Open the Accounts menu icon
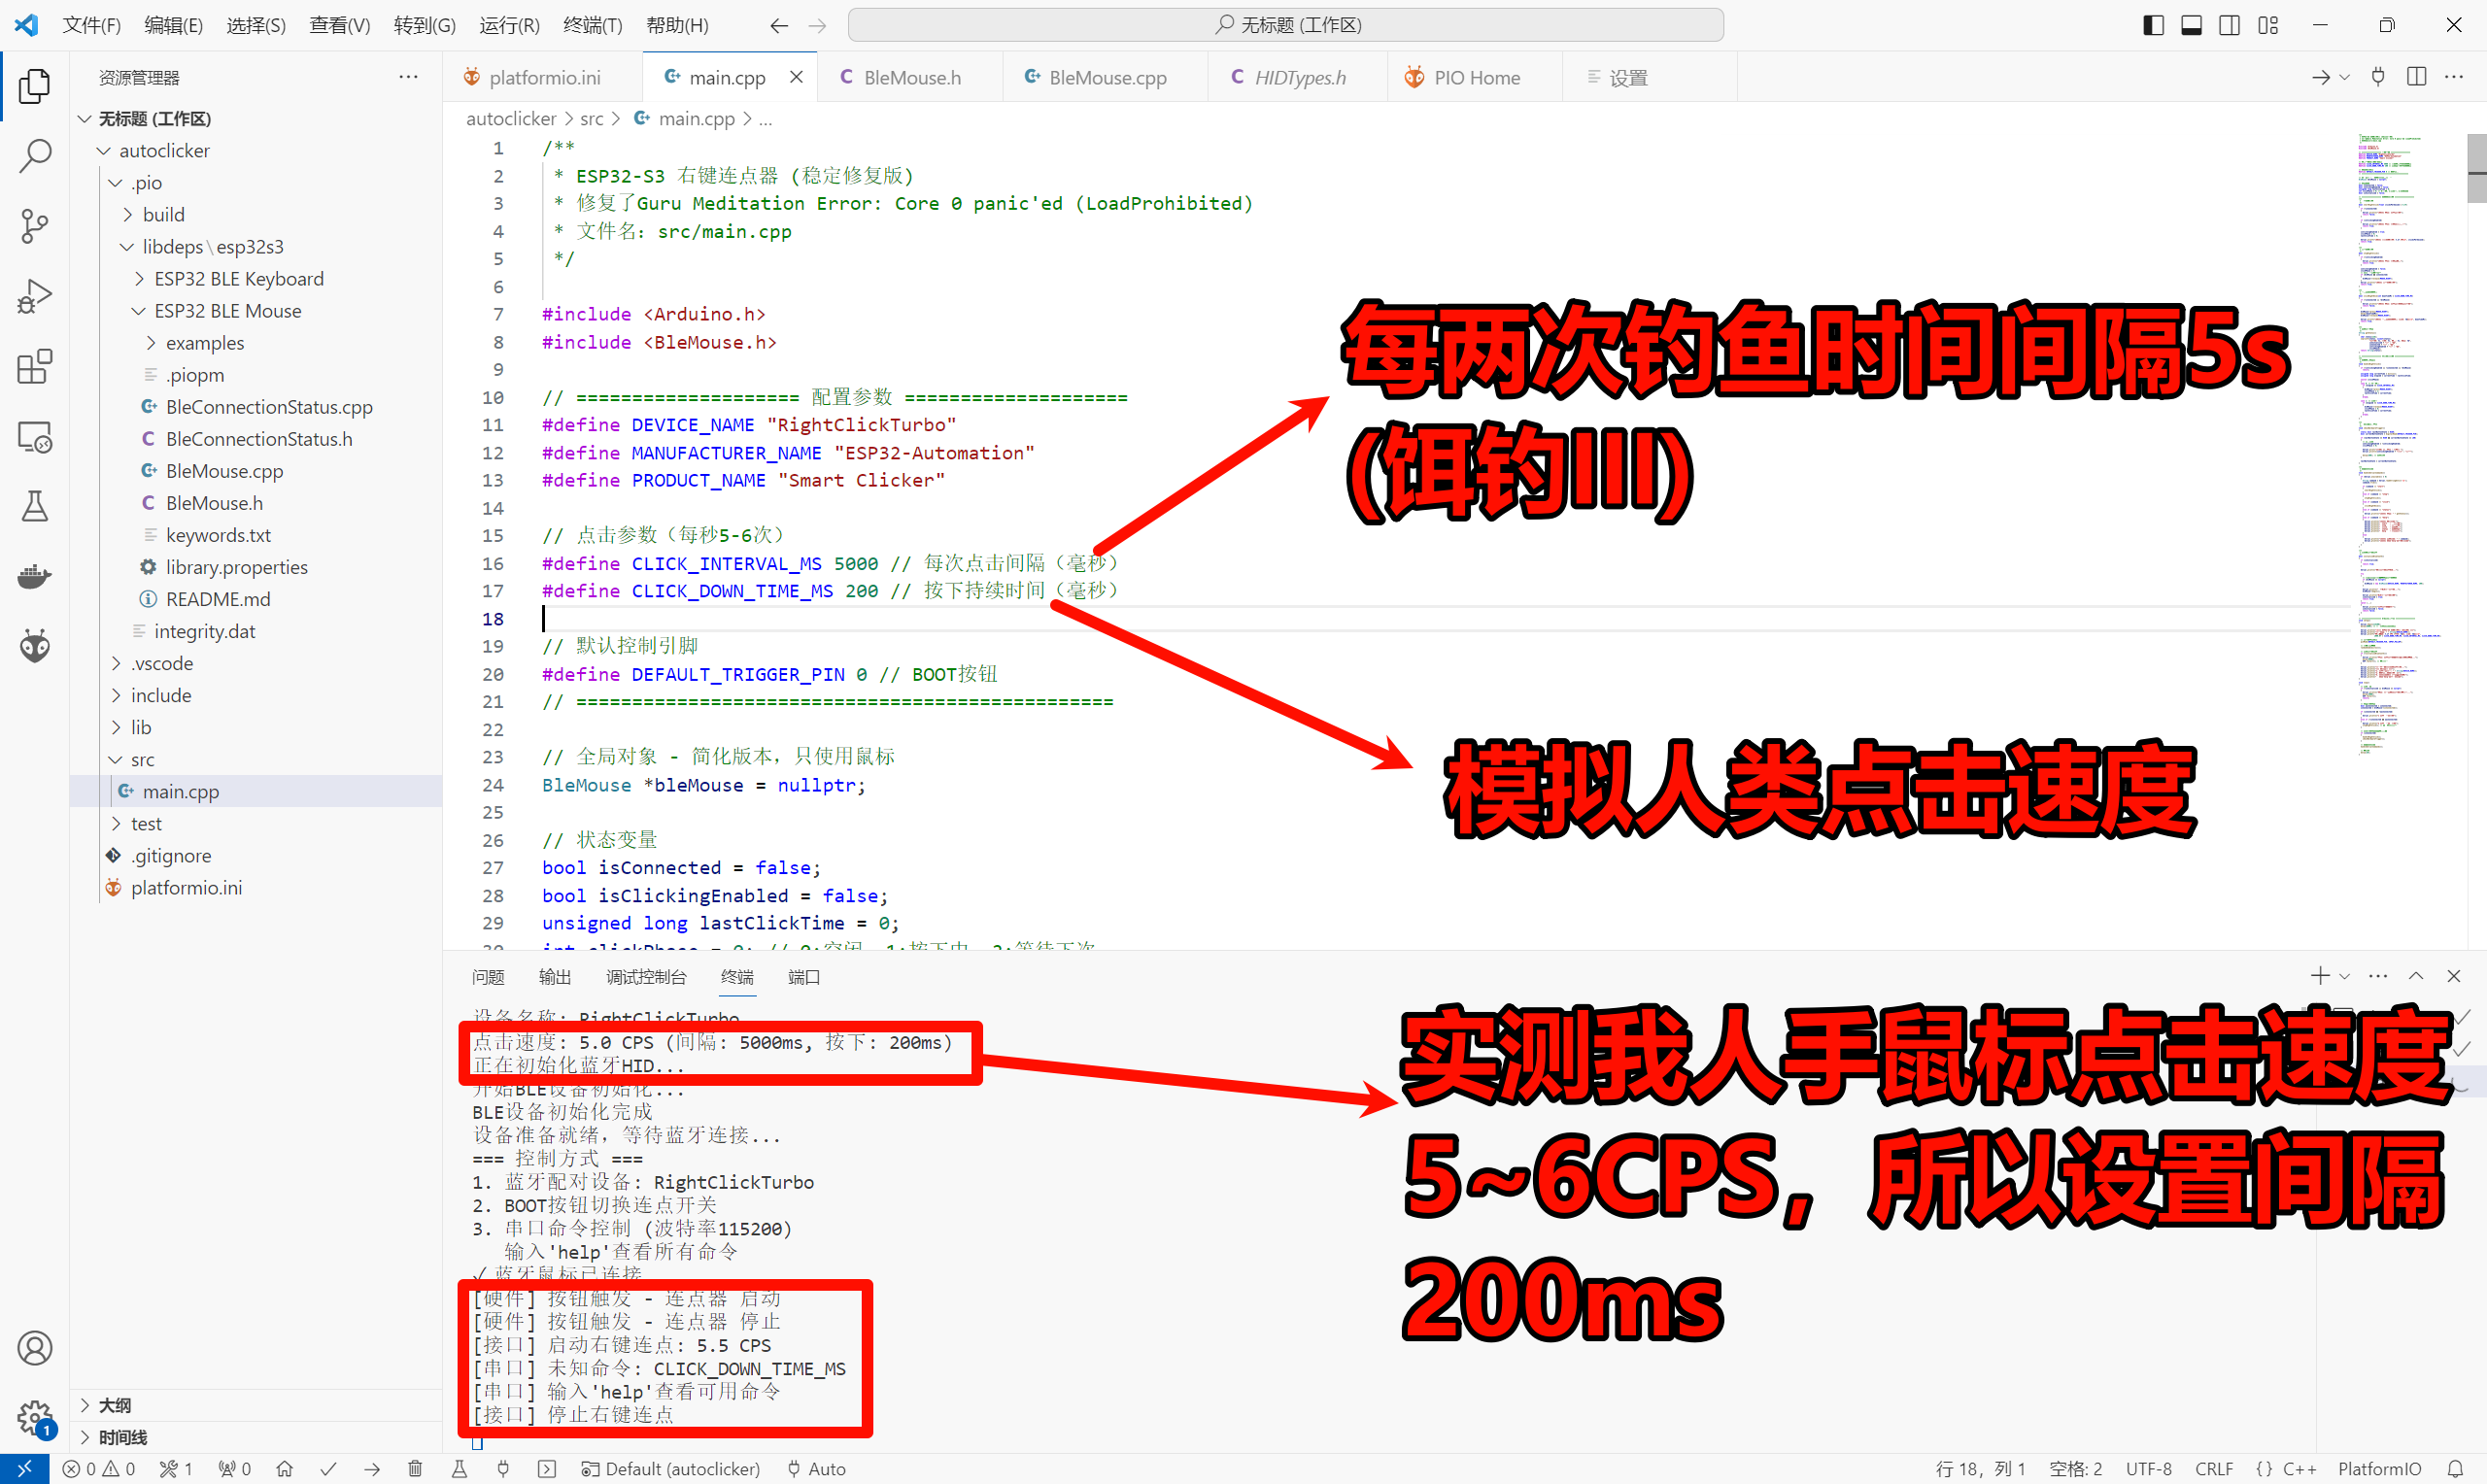 click(35, 1348)
